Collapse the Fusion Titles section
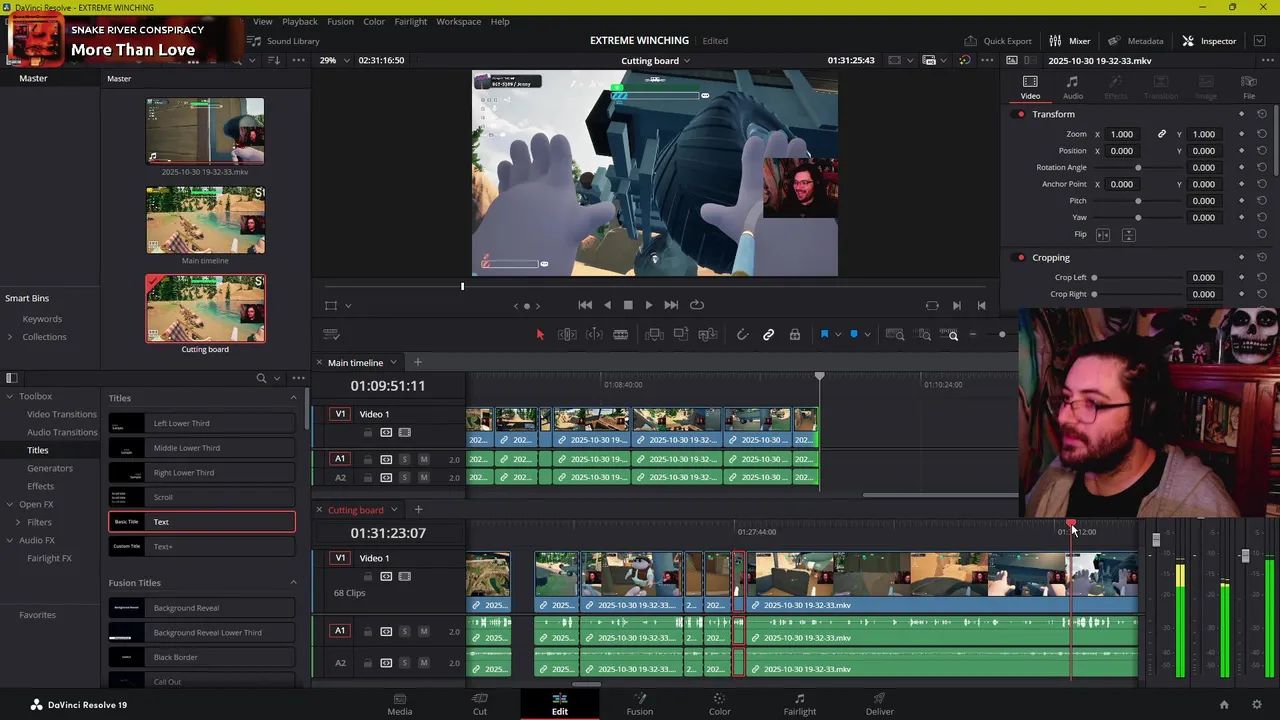The image size is (1280, 720). (x=293, y=583)
